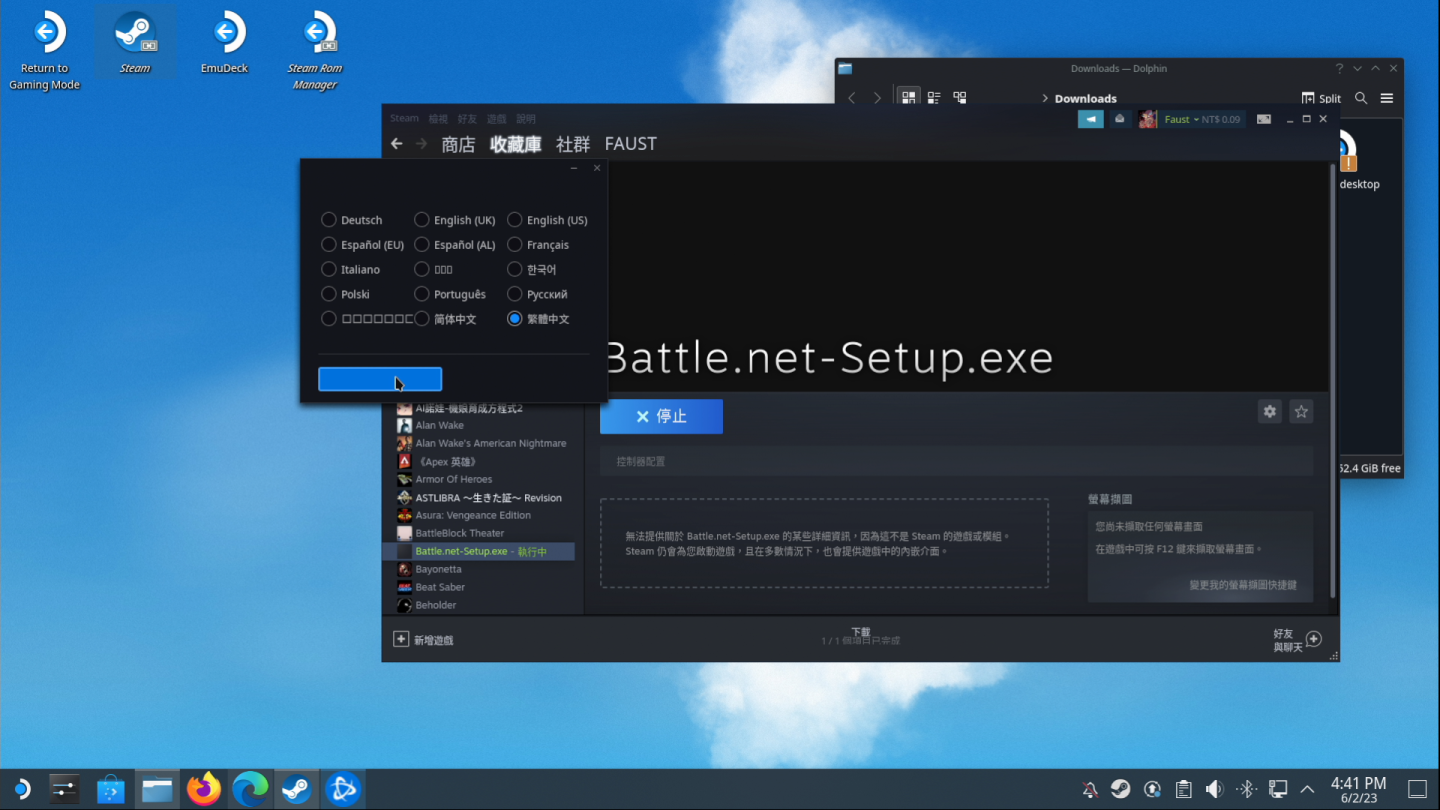1440x810 pixels.
Task: Select Beholder in library list
Action: tap(435, 605)
